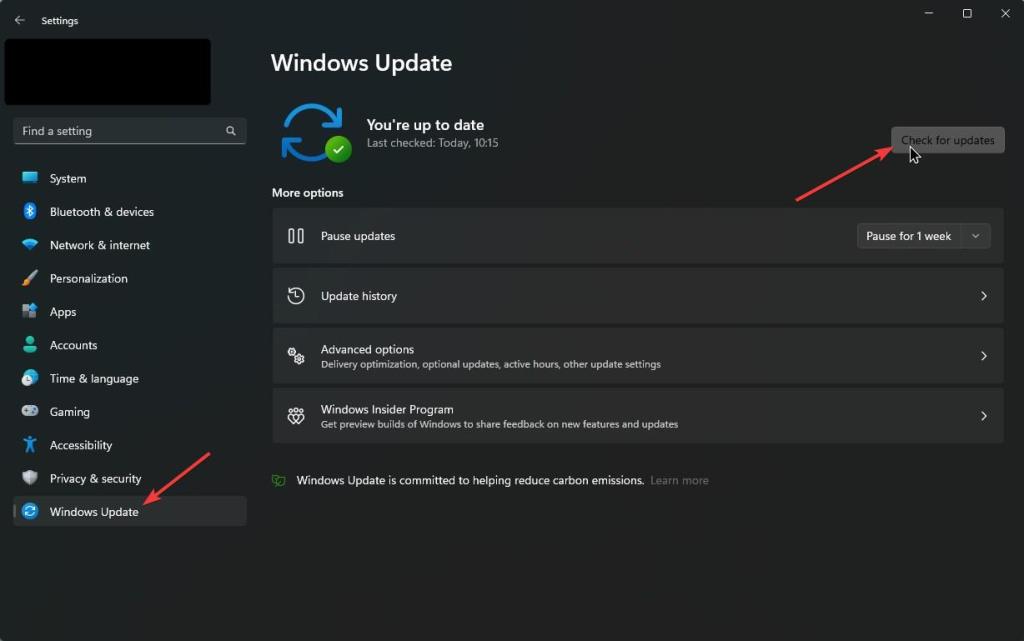1024x641 pixels.
Task: Click the back arrow in Settings header
Action: pyautogui.click(x=20, y=20)
